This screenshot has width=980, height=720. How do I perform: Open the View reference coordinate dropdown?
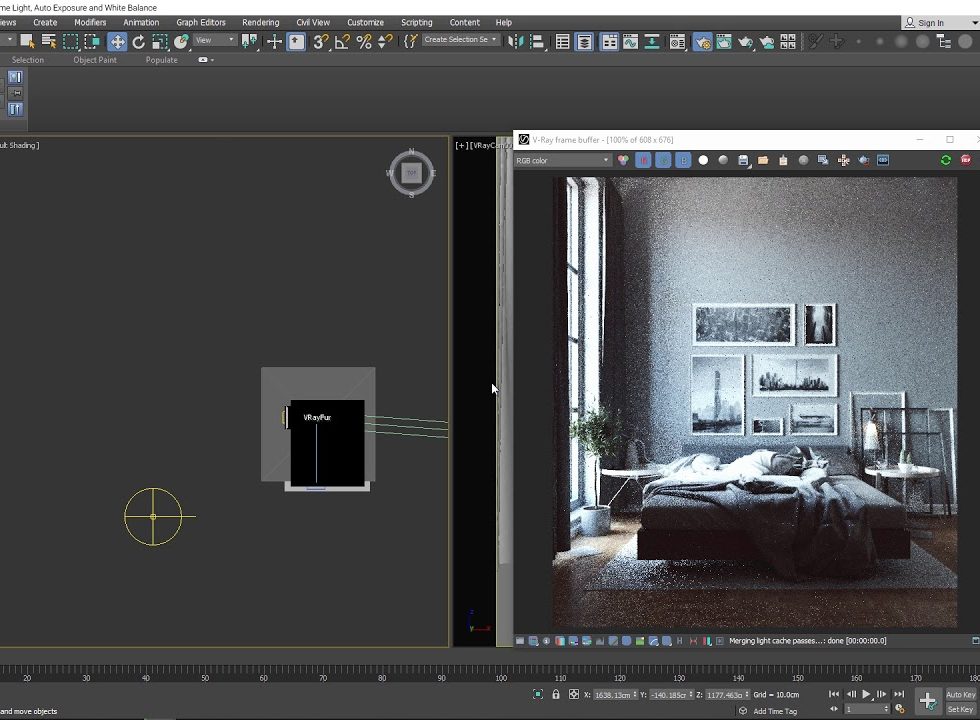pyautogui.click(x=215, y=41)
